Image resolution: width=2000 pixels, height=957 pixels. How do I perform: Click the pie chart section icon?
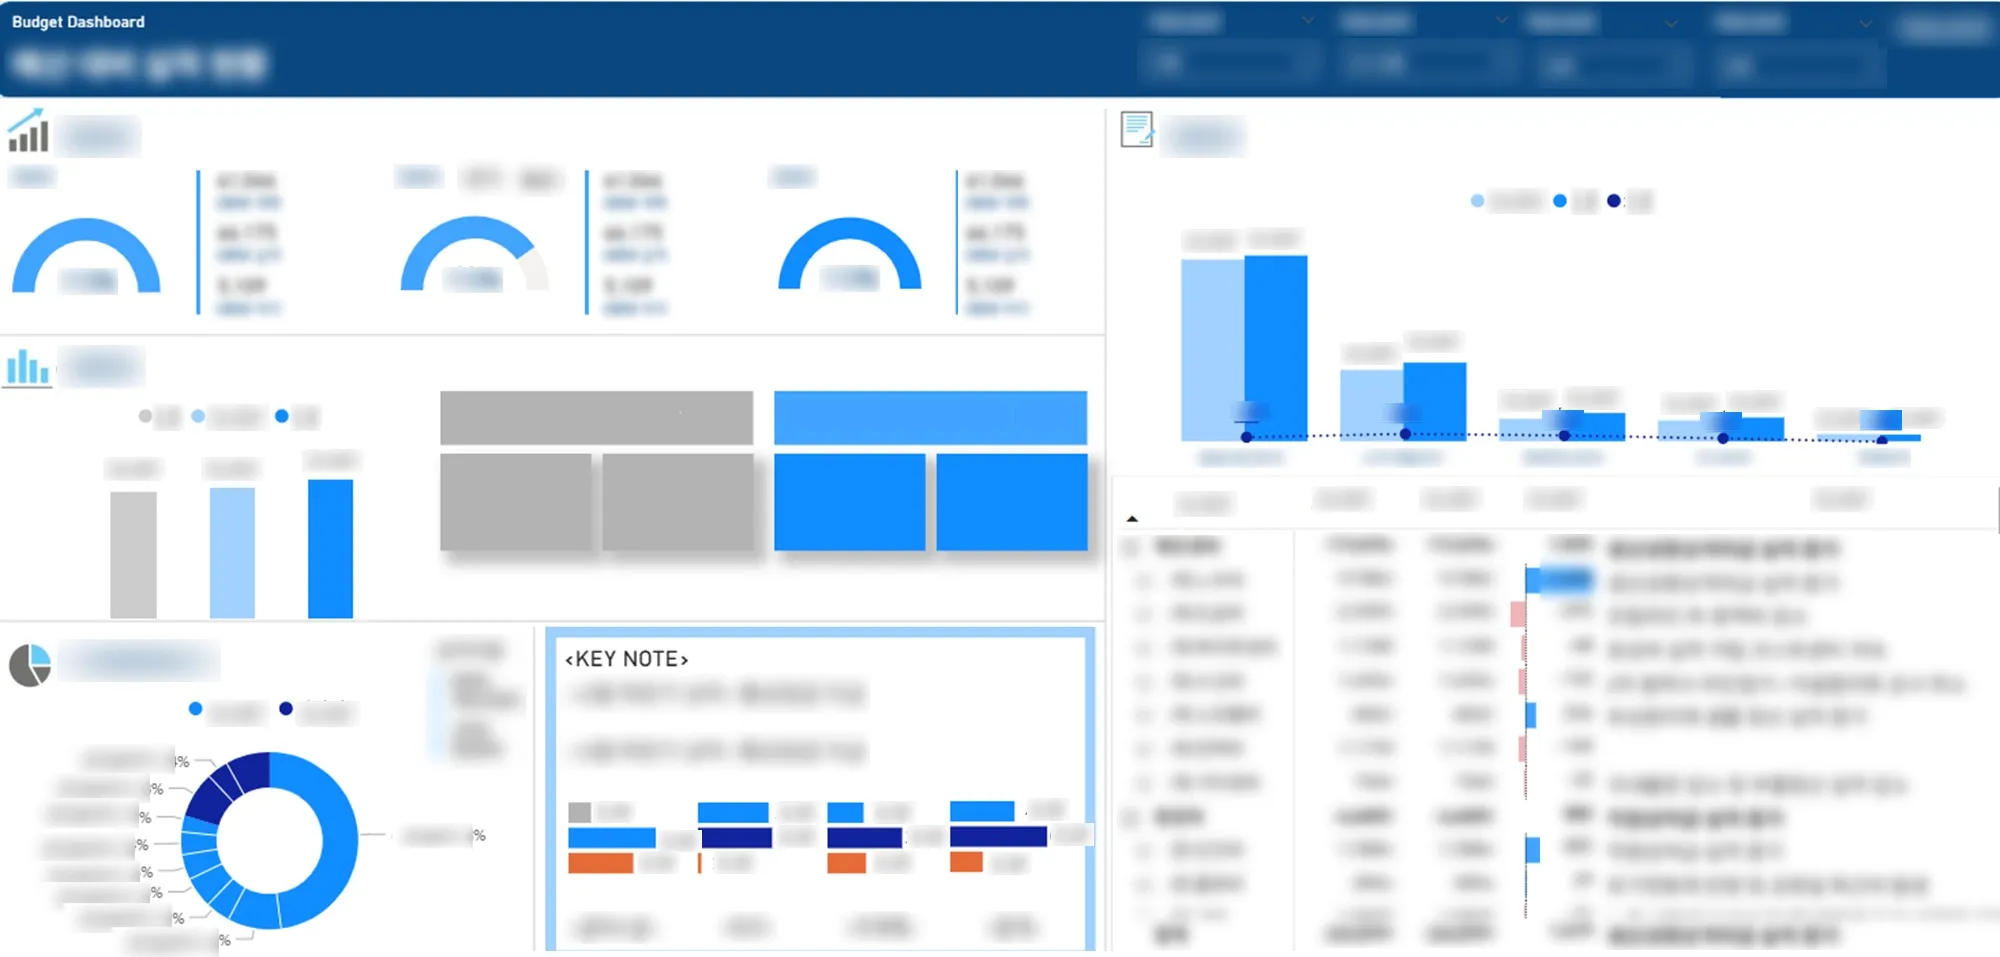(30, 665)
